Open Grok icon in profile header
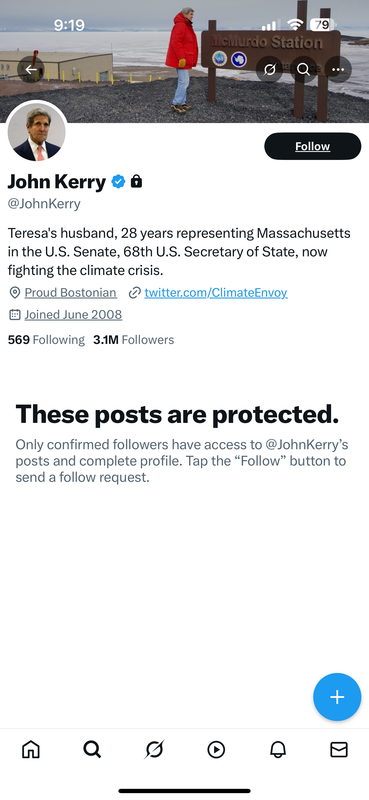This screenshot has width=369, height=800. coord(269,69)
